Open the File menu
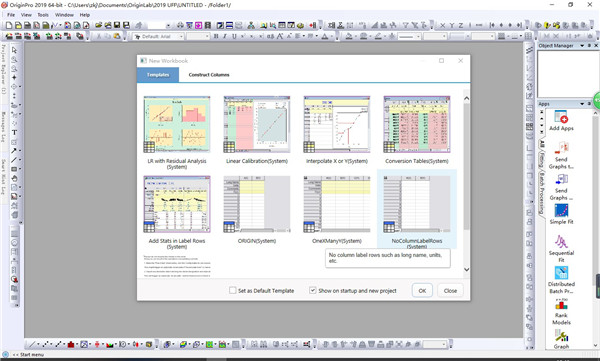 [x=11, y=15]
